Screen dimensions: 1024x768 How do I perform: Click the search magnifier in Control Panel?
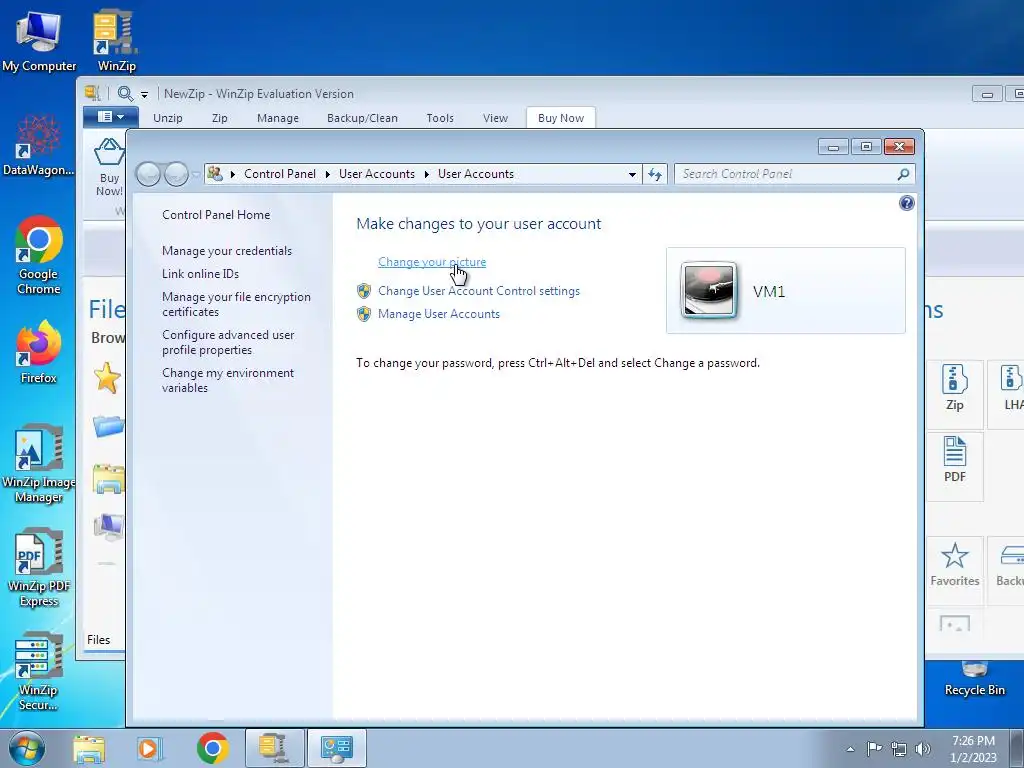903,174
